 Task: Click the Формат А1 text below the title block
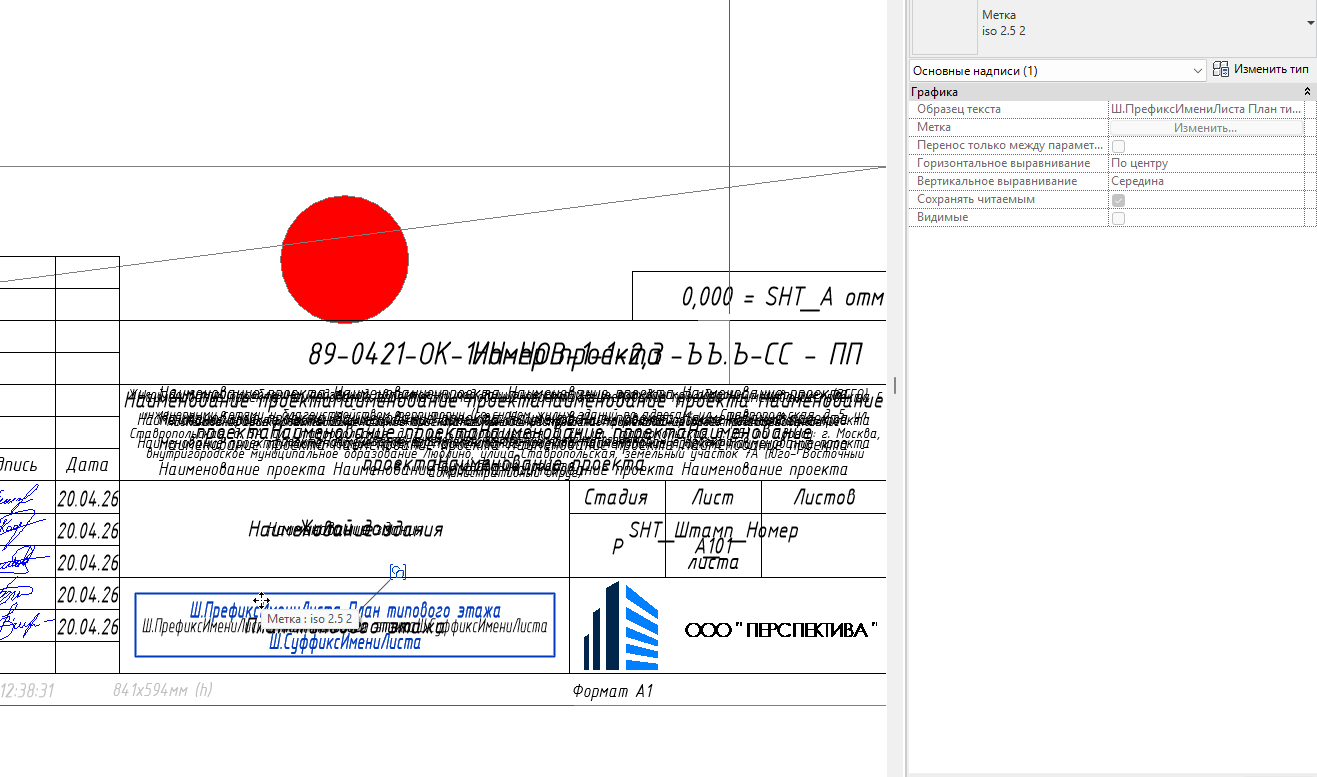click(613, 691)
